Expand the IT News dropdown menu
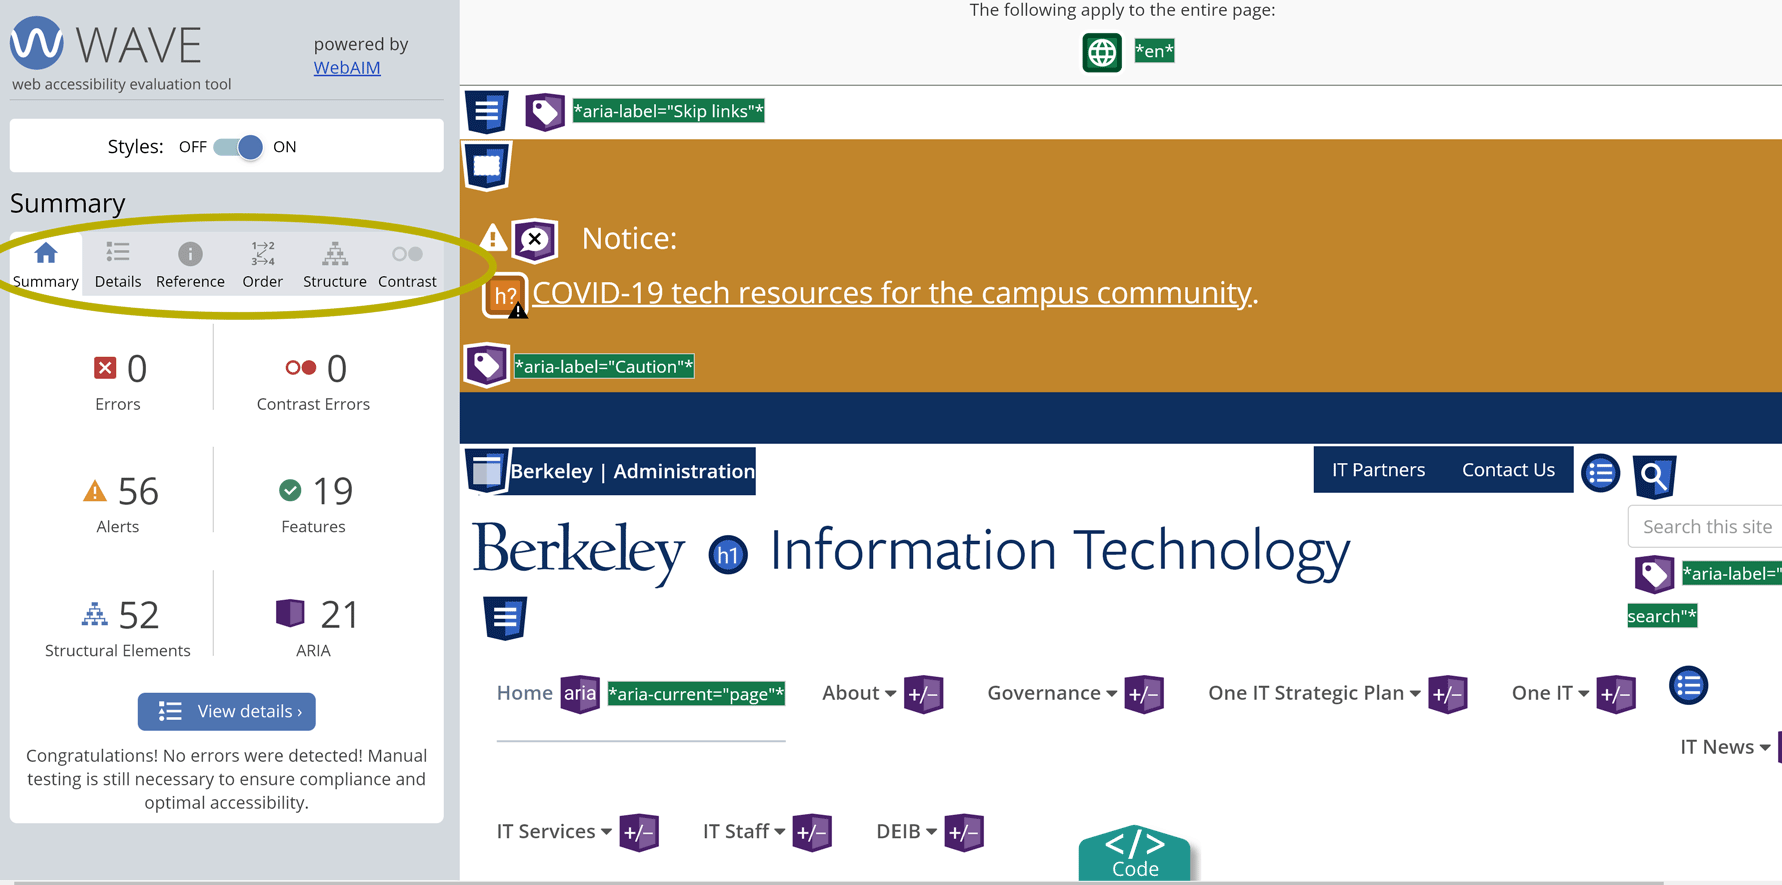1782x885 pixels. click(x=1725, y=747)
